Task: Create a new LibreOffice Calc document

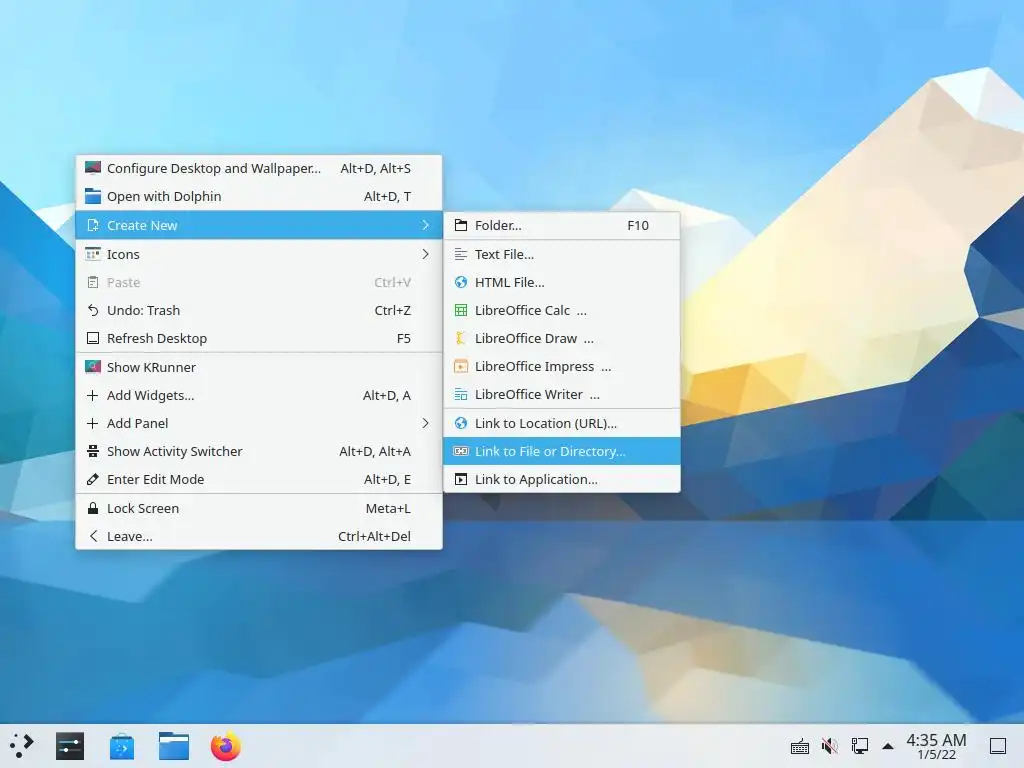Action: 562,310
